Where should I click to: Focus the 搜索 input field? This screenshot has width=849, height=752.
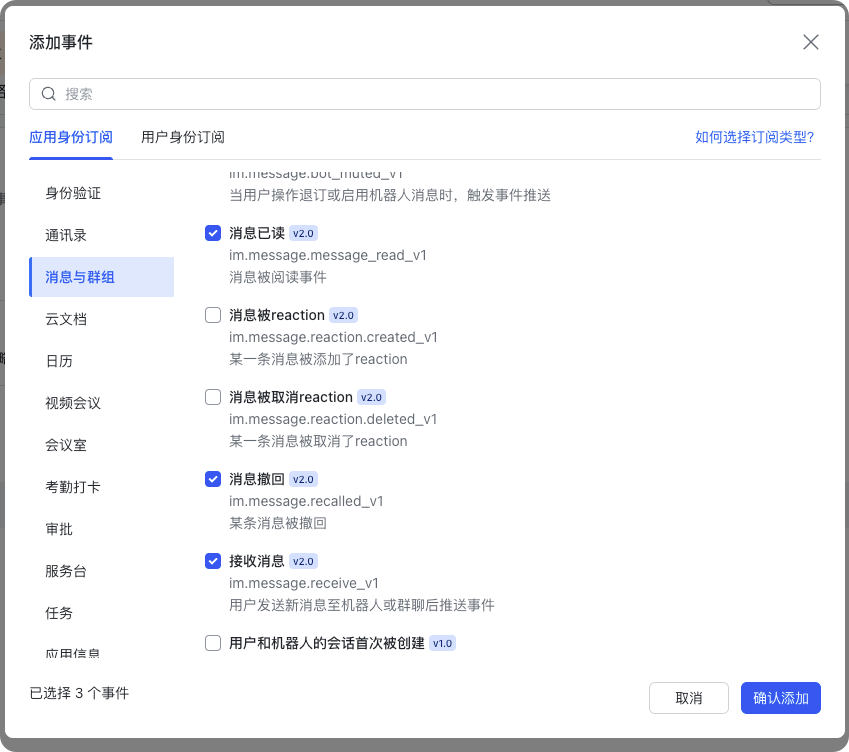[x=430, y=94]
